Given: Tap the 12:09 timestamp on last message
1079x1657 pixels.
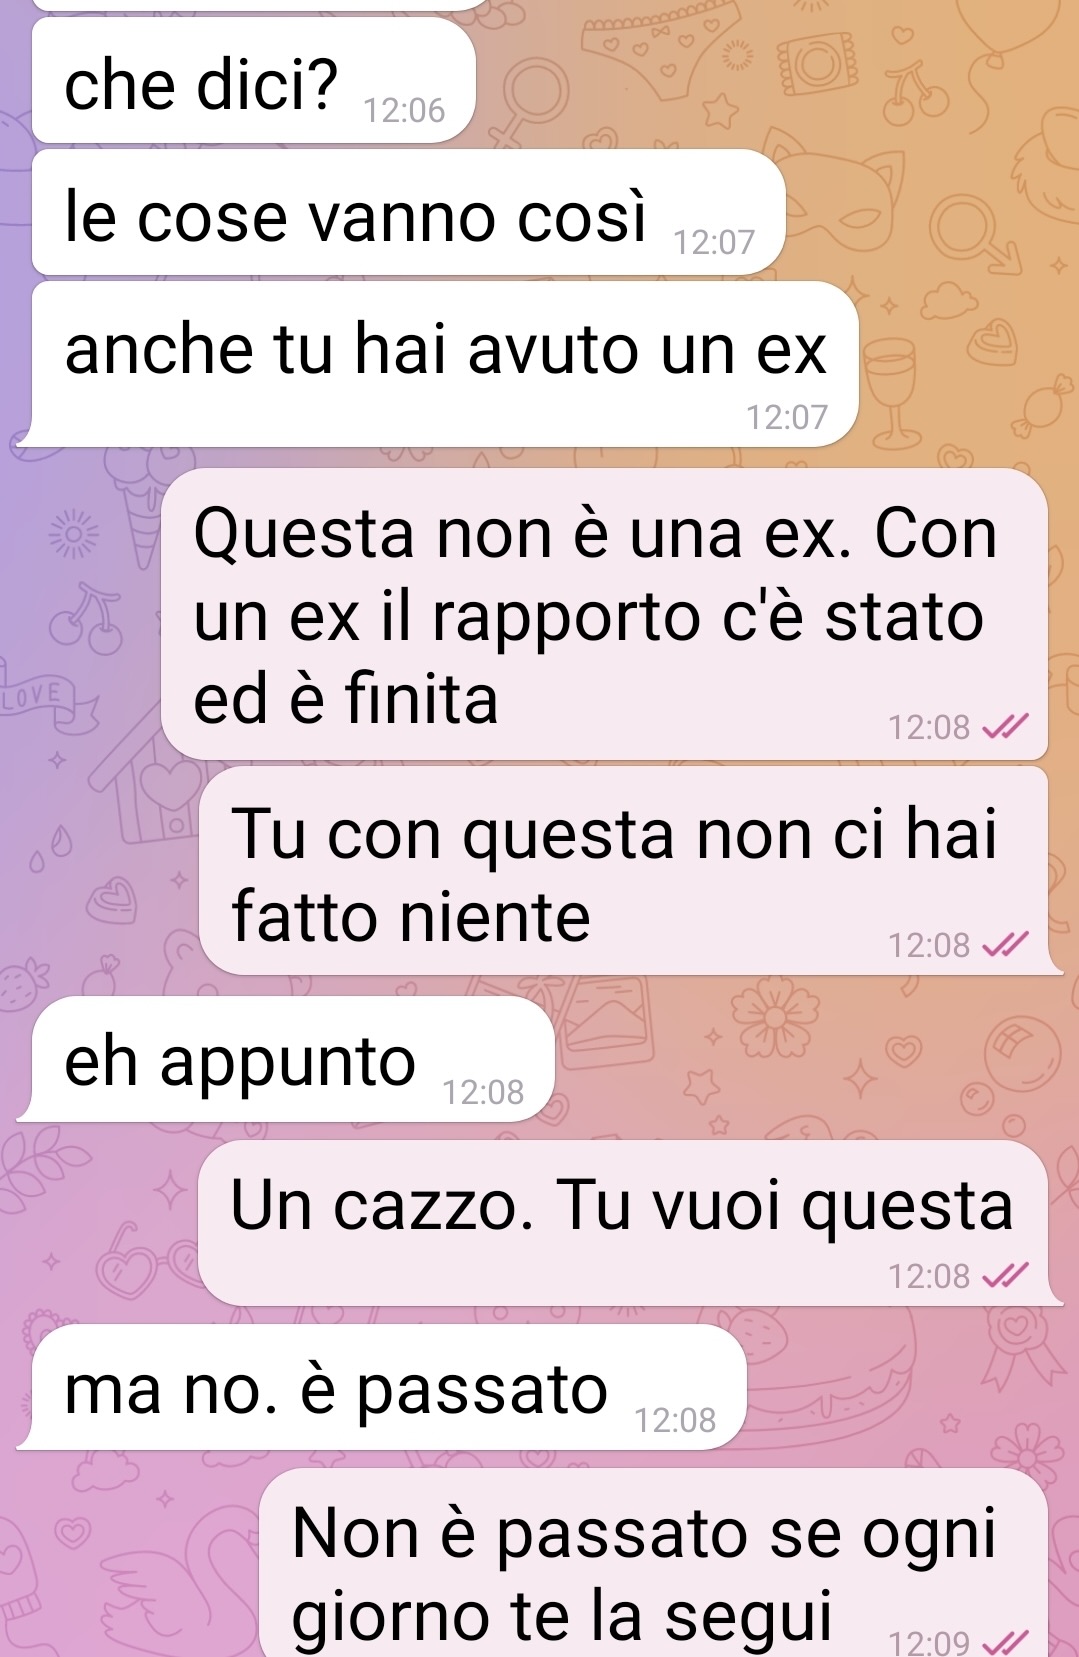Looking at the screenshot, I should (929, 1642).
